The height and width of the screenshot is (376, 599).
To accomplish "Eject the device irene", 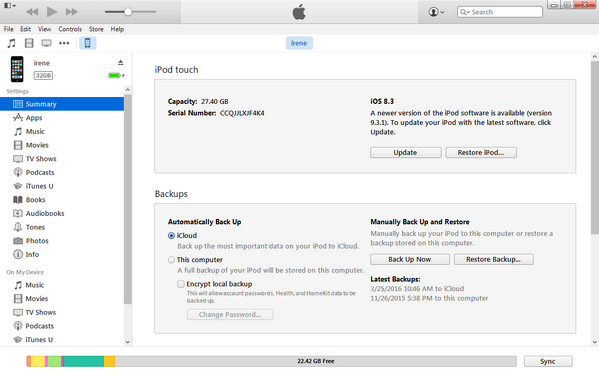I will coord(120,62).
